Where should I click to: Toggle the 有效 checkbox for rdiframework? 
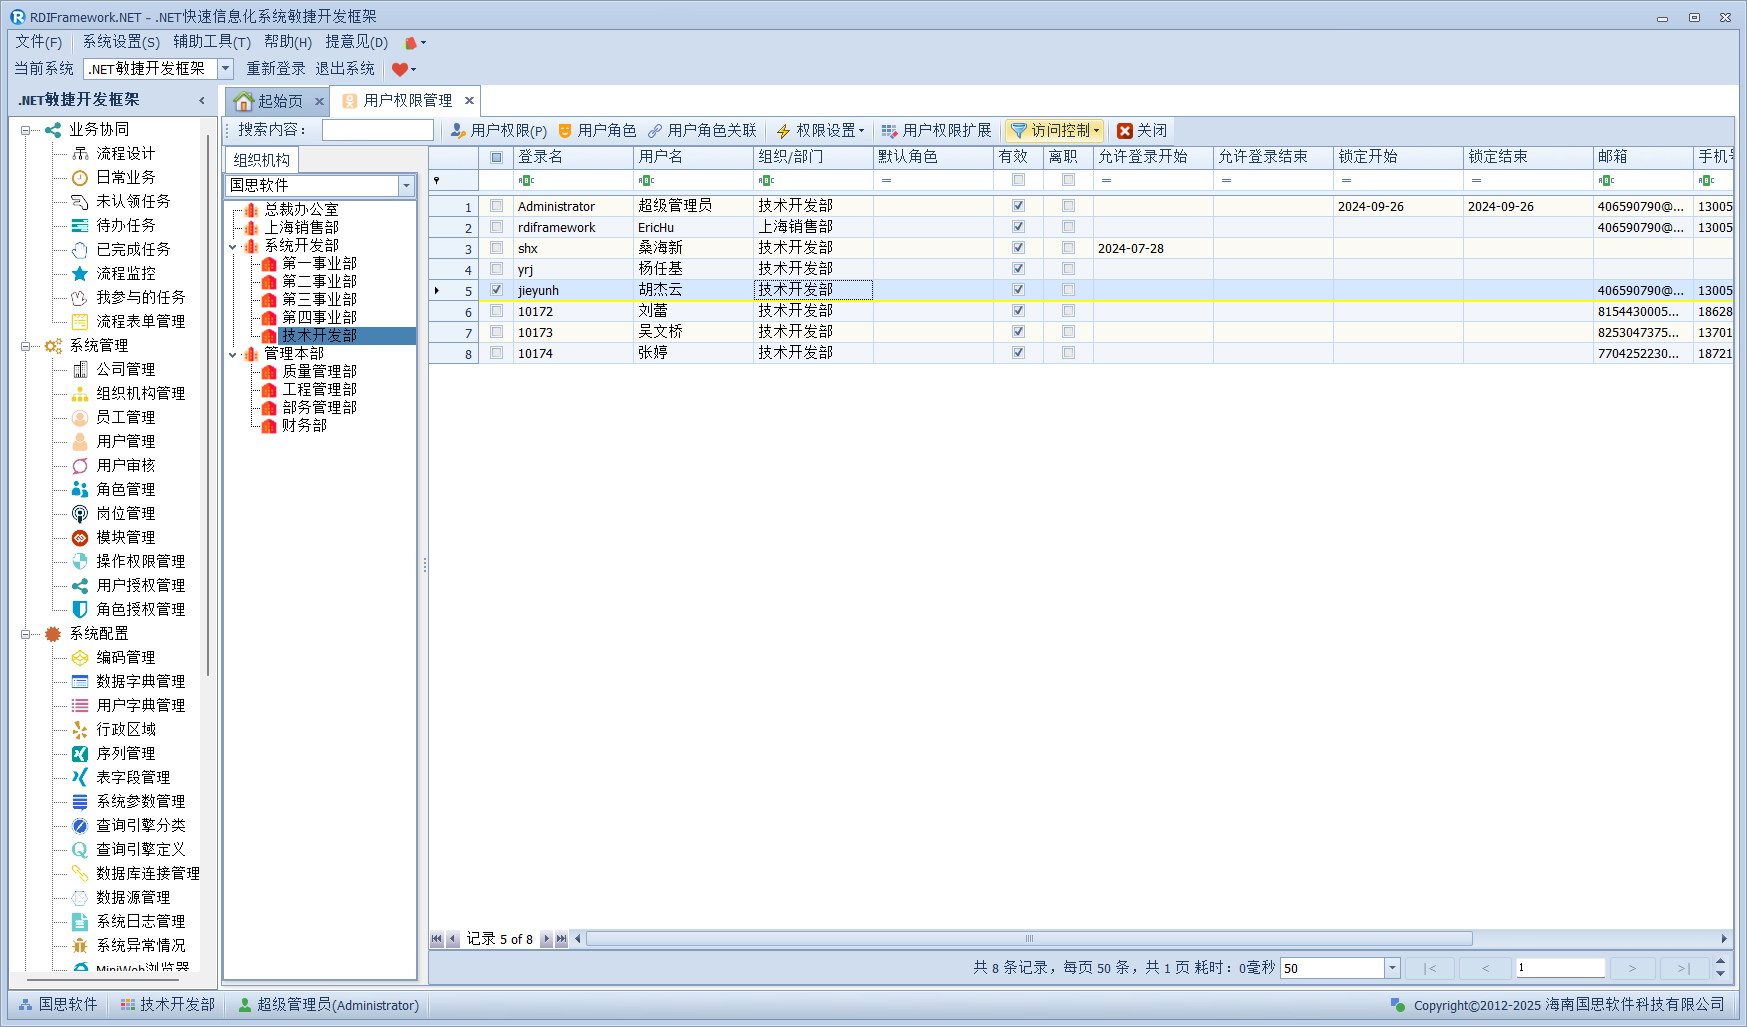click(1018, 227)
